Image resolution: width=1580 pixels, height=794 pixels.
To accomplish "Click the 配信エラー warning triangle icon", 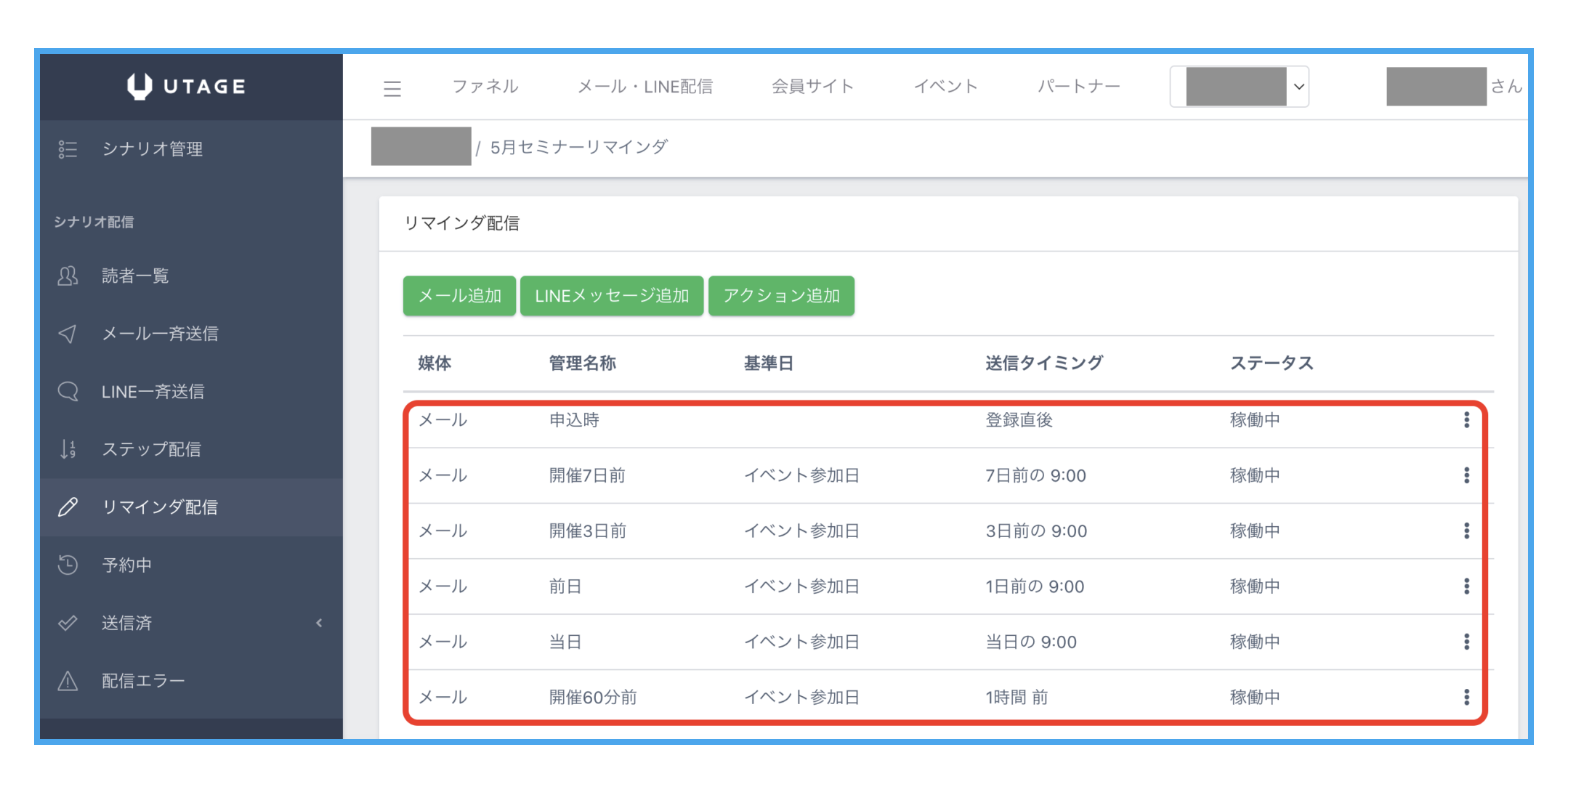I will (68, 681).
